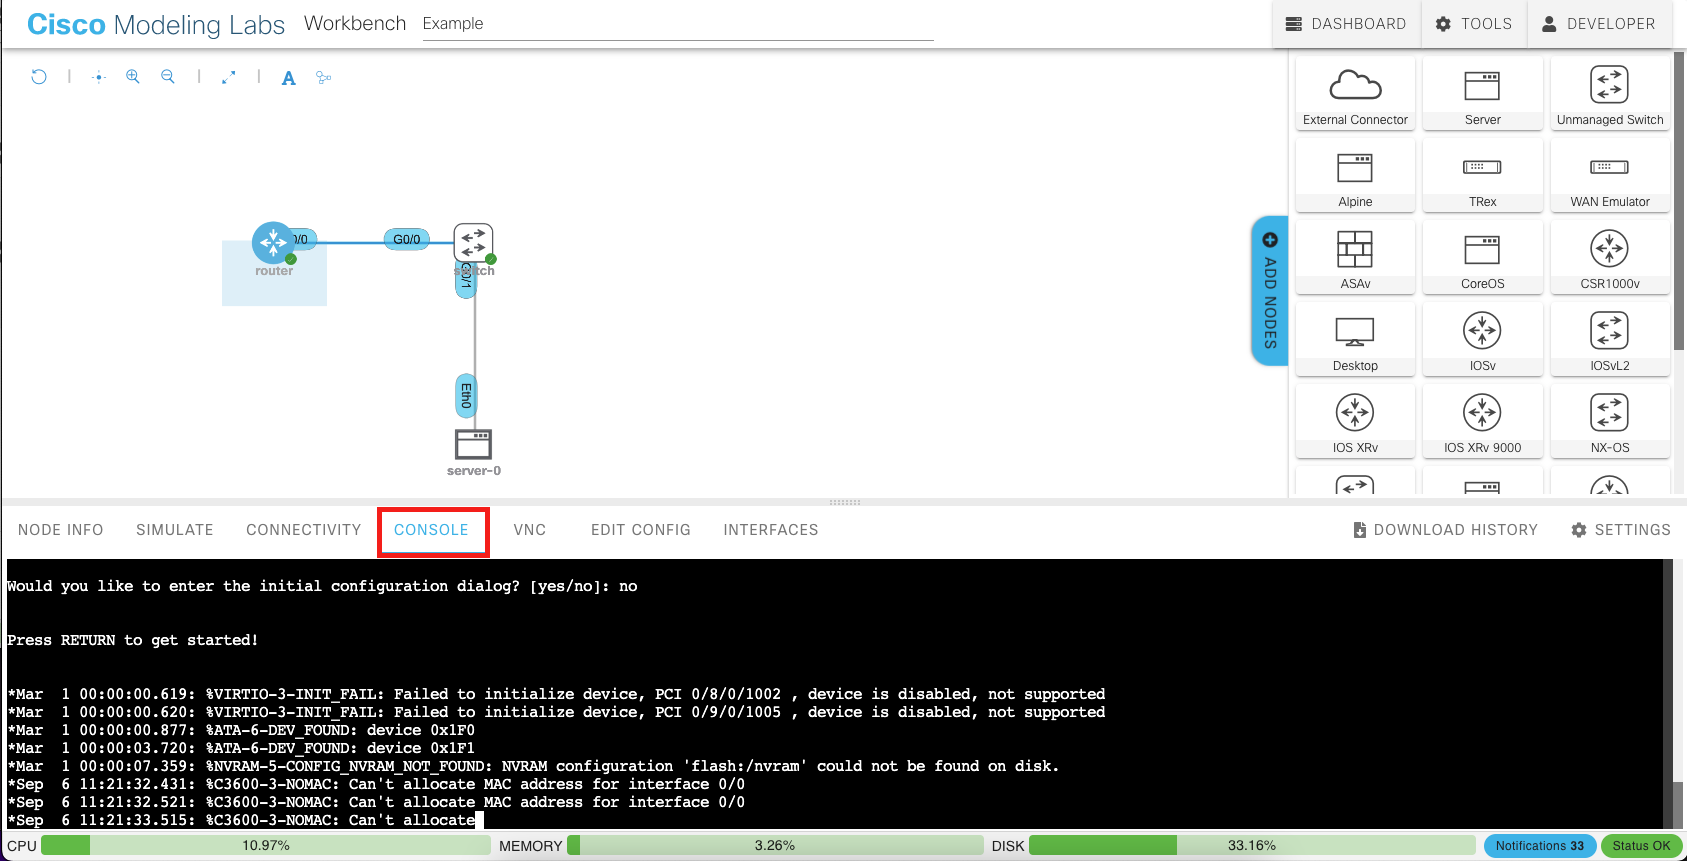
Task: Click the DASHBOARD button
Action: point(1346,24)
